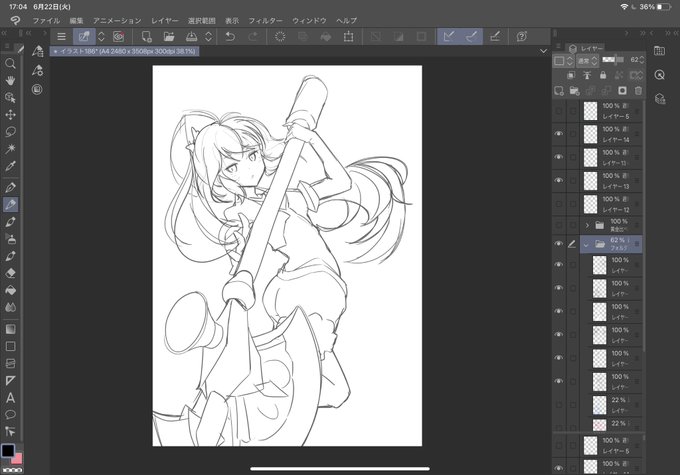The height and width of the screenshot is (475, 680).
Task: Click the Clip Studio logo icon
Action: point(15,20)
